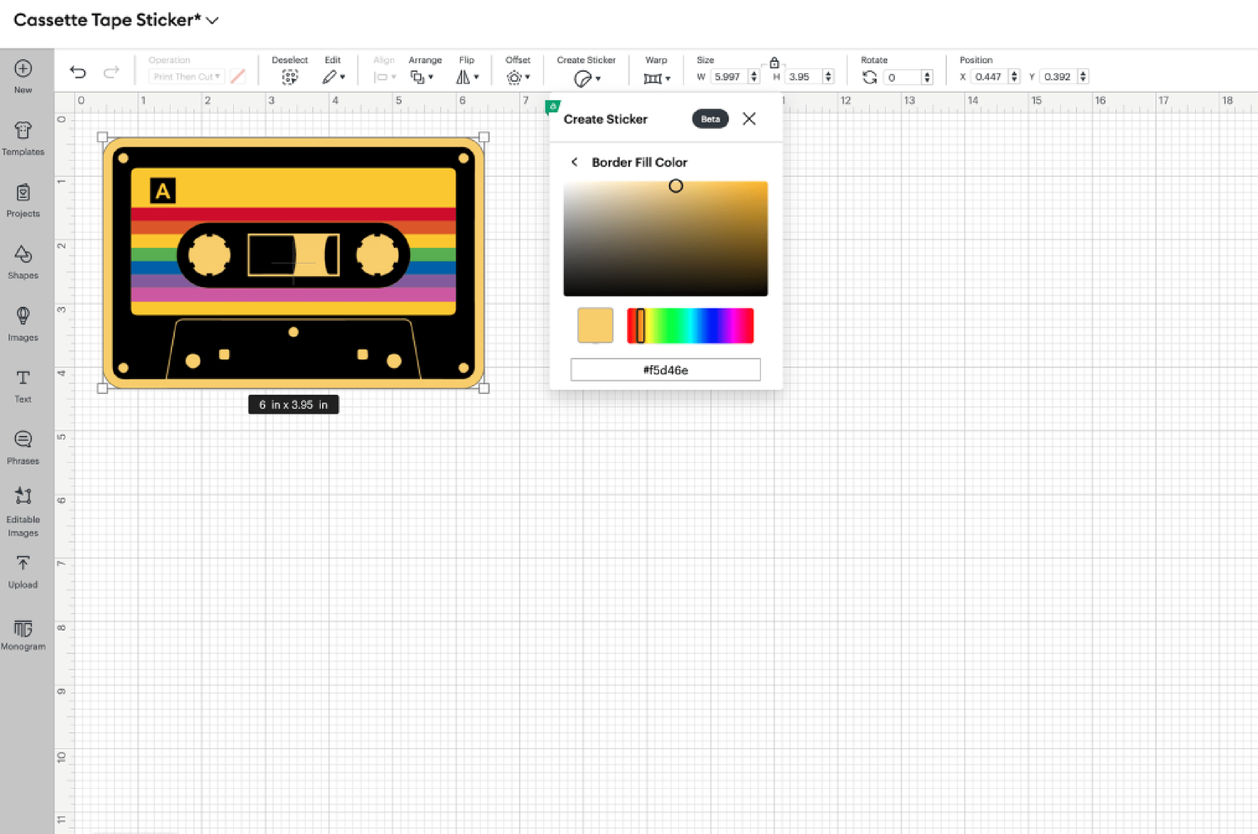Click the hex color code field
1258x834 pixels.
(x=665, y=370)
